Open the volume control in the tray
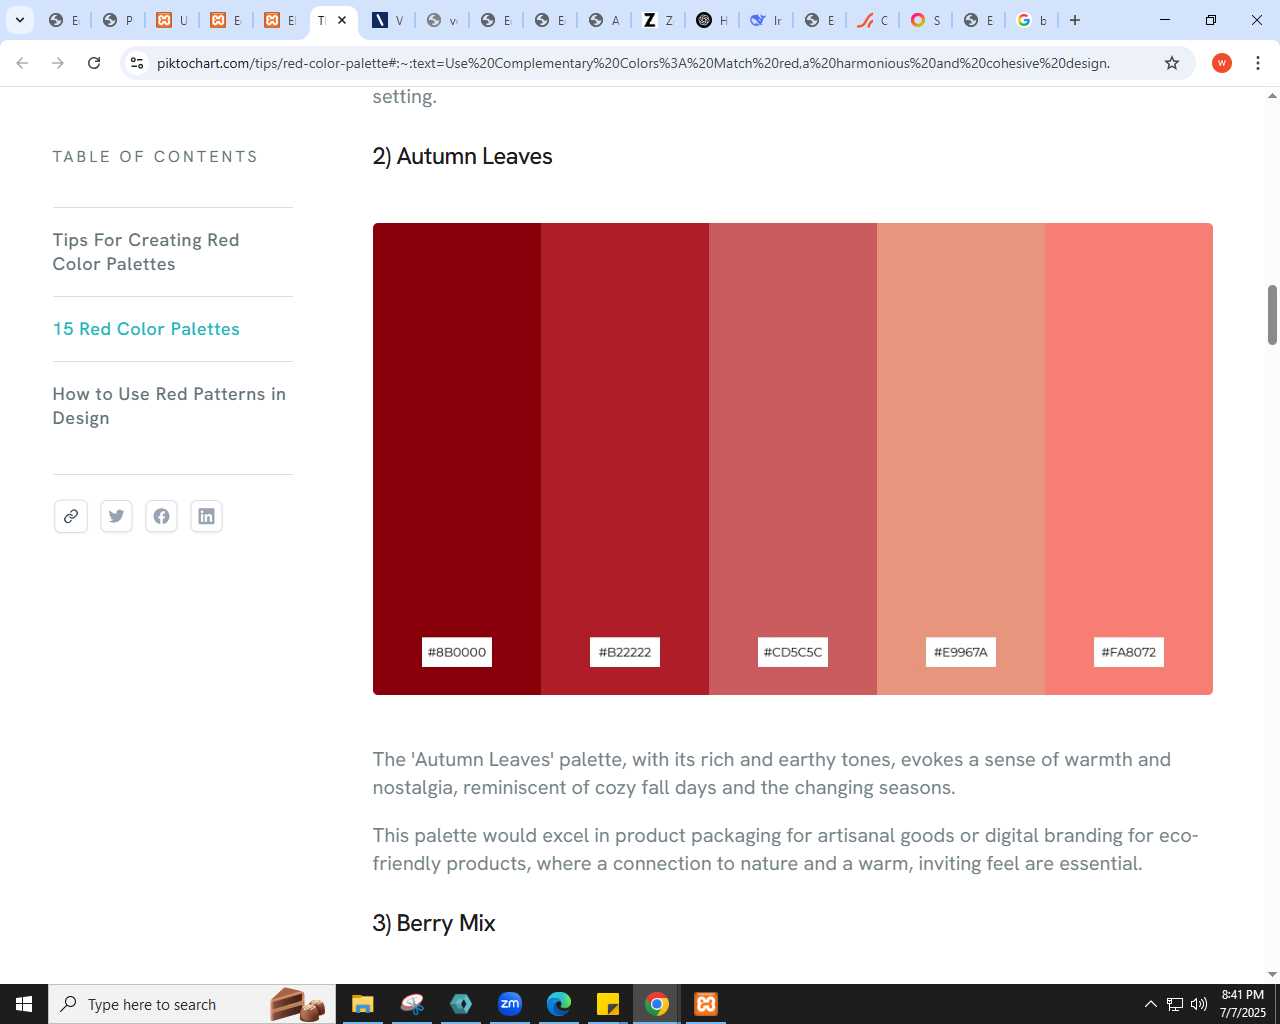 [1199, 1004]
